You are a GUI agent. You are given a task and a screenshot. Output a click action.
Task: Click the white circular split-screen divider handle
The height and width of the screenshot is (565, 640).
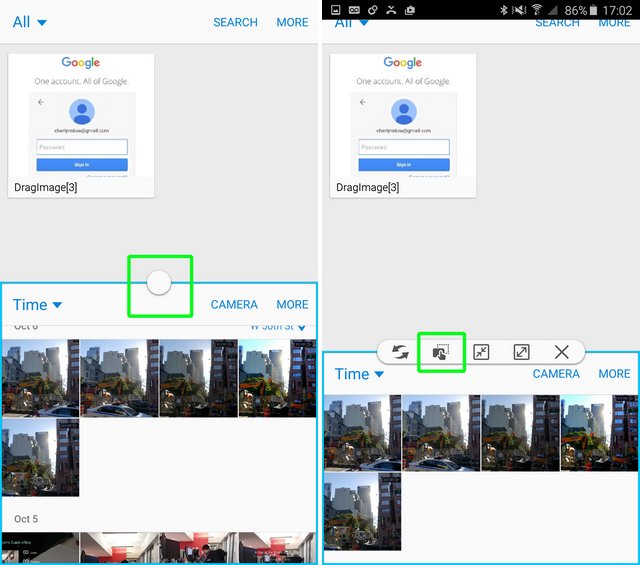(x=159, y=284)
